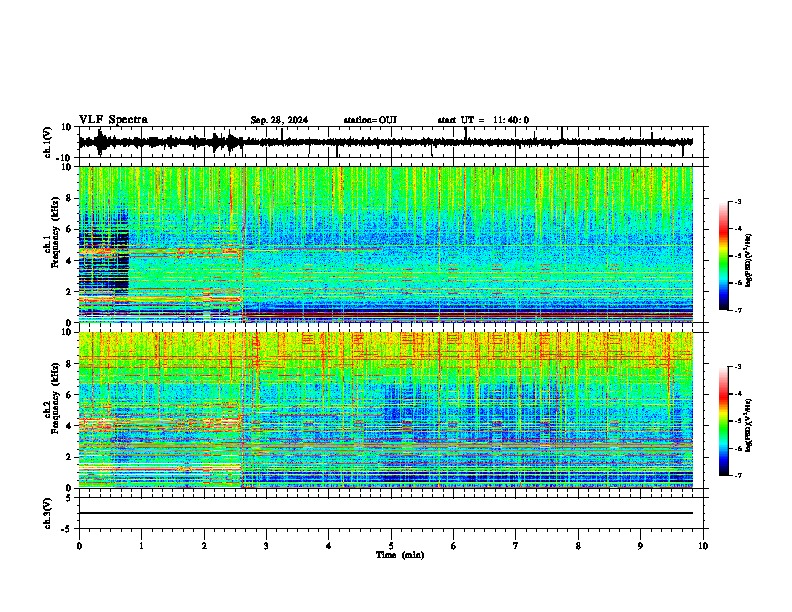Click the ch.2 color bar label "-7"

(737, 476)
